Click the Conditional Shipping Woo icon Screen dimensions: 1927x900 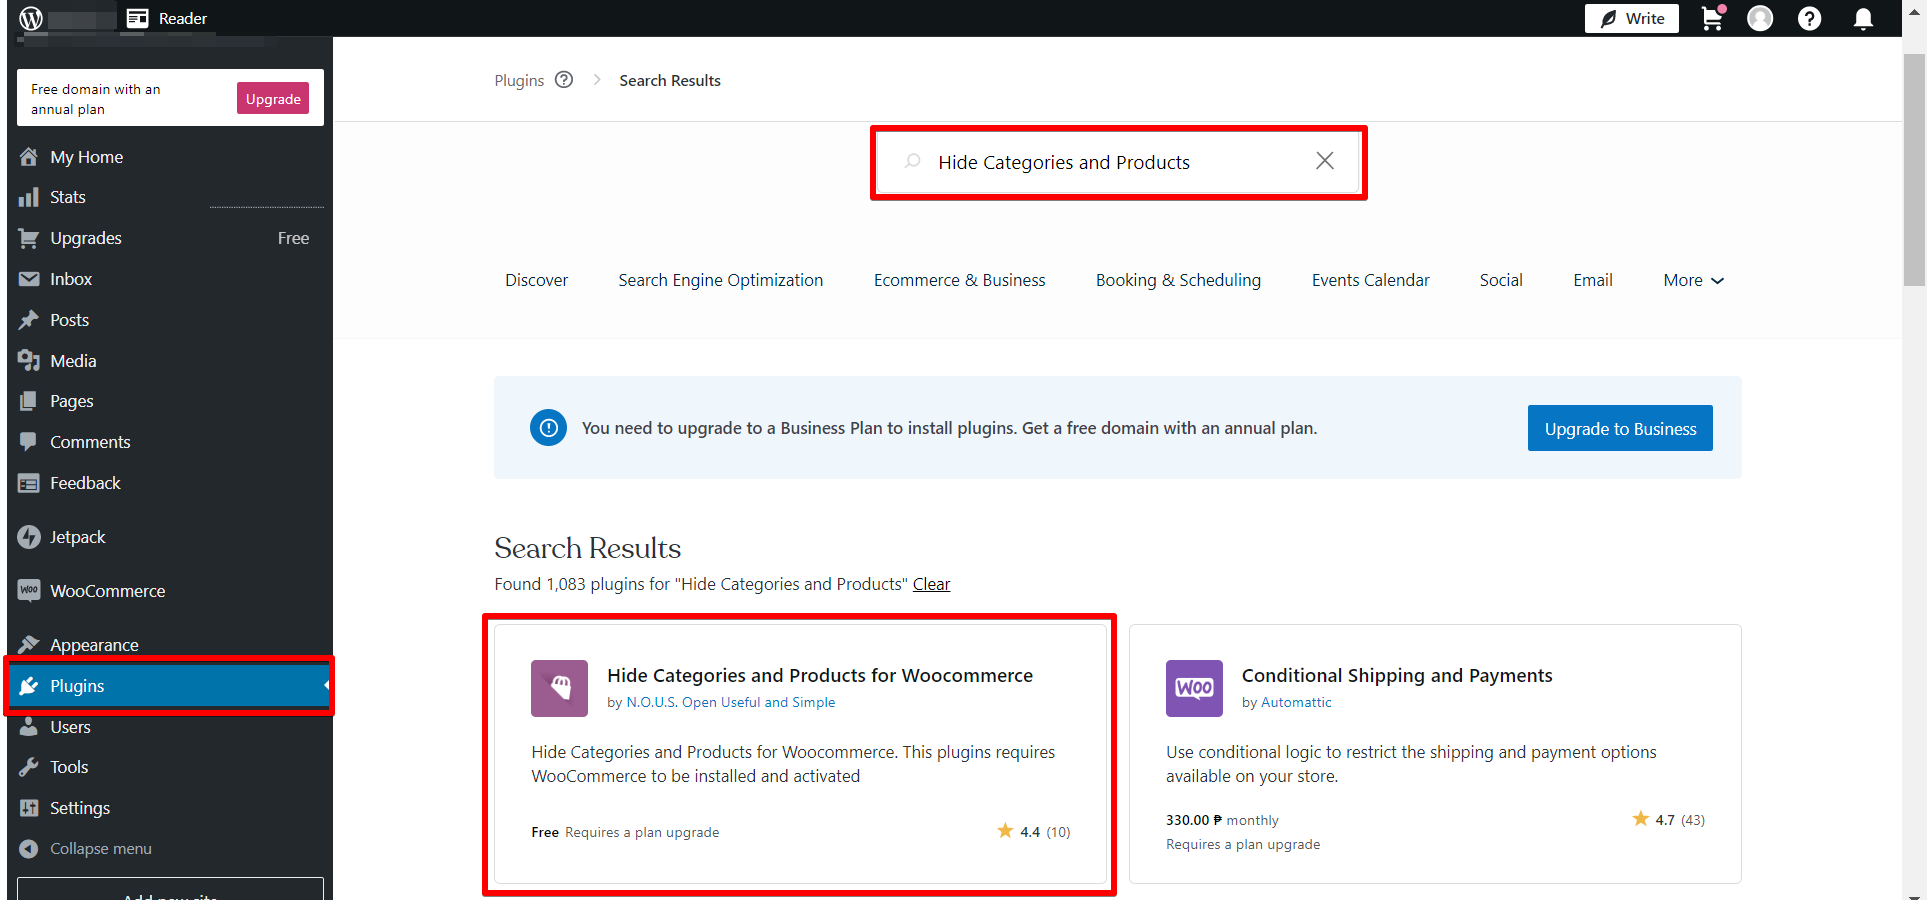tap(1193, 688)
